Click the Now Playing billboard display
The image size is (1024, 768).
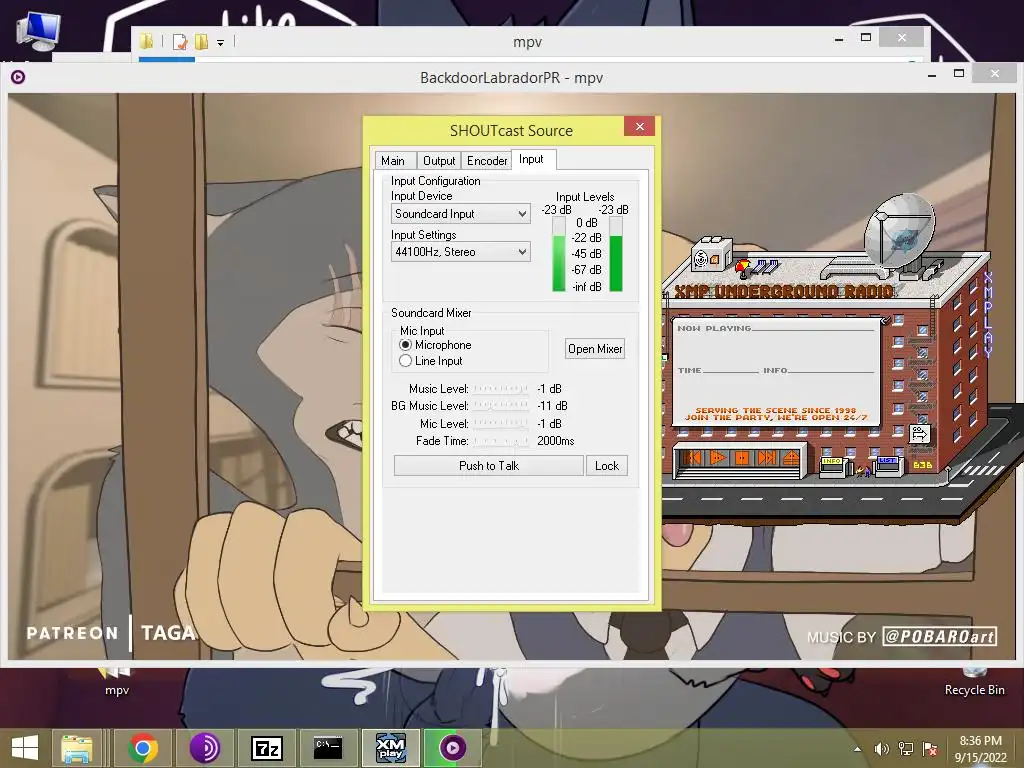[x=776, y=371]
